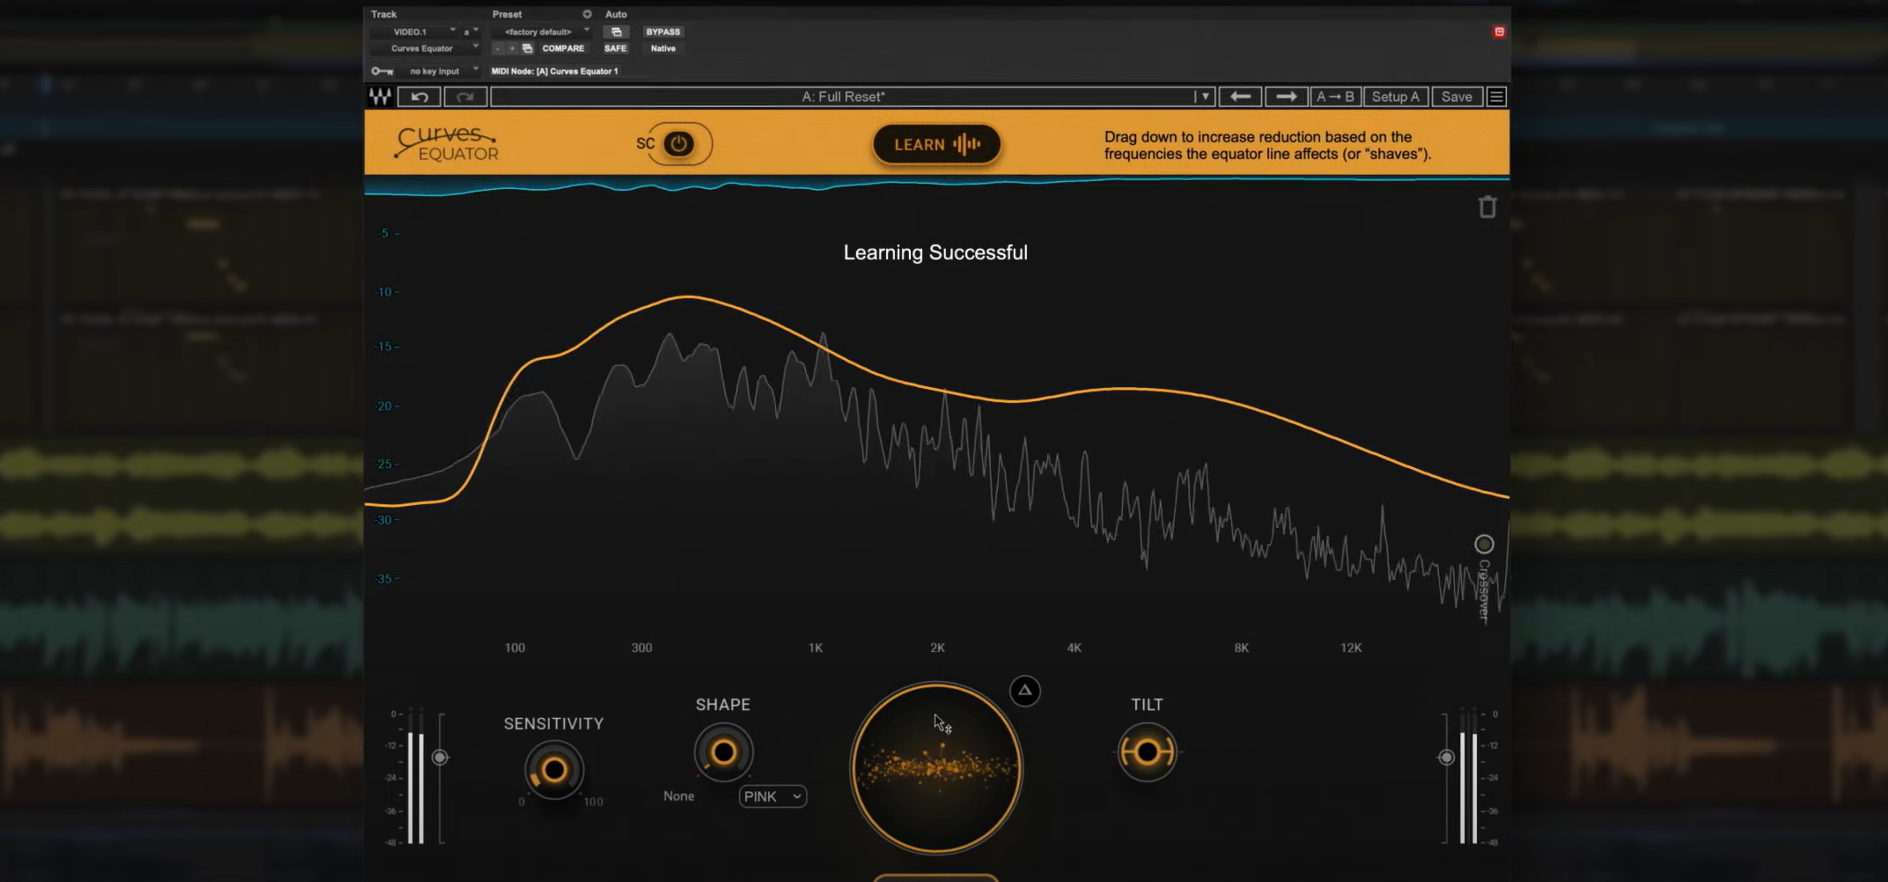
Task: Click the Waves logo icon
Action: tap(380, 97)
